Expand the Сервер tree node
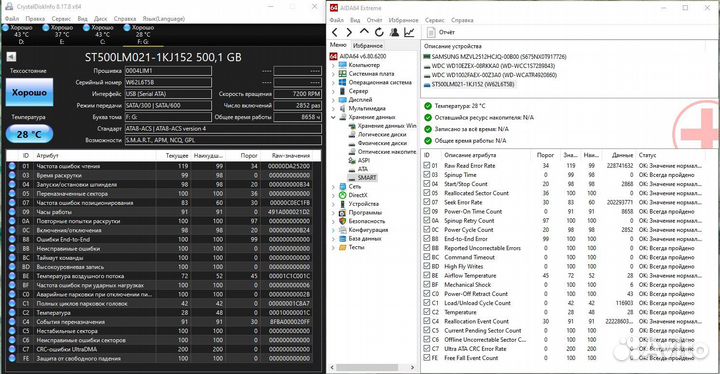Viewport: 720px width, 374px height. click(x=333, y=91)
